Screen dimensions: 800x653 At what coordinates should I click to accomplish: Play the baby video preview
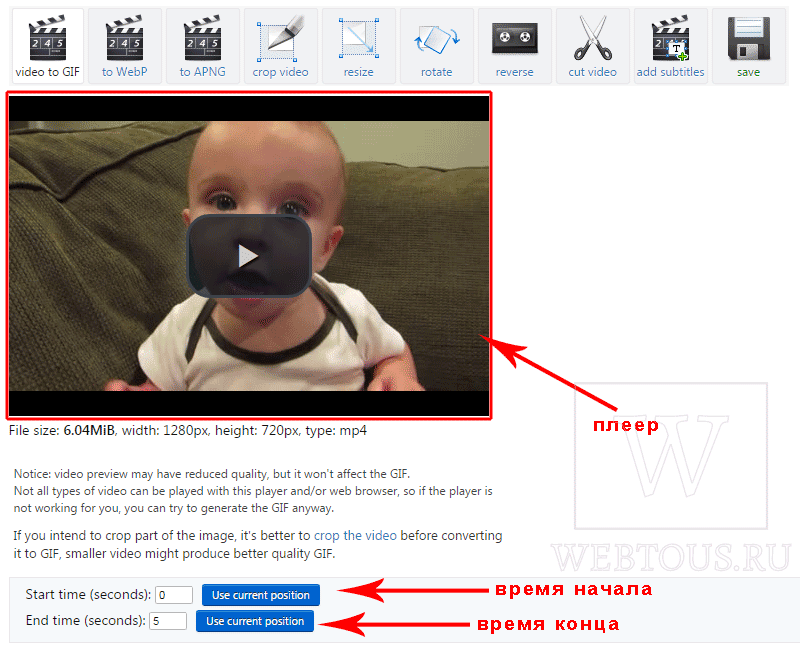pos(249,255)
